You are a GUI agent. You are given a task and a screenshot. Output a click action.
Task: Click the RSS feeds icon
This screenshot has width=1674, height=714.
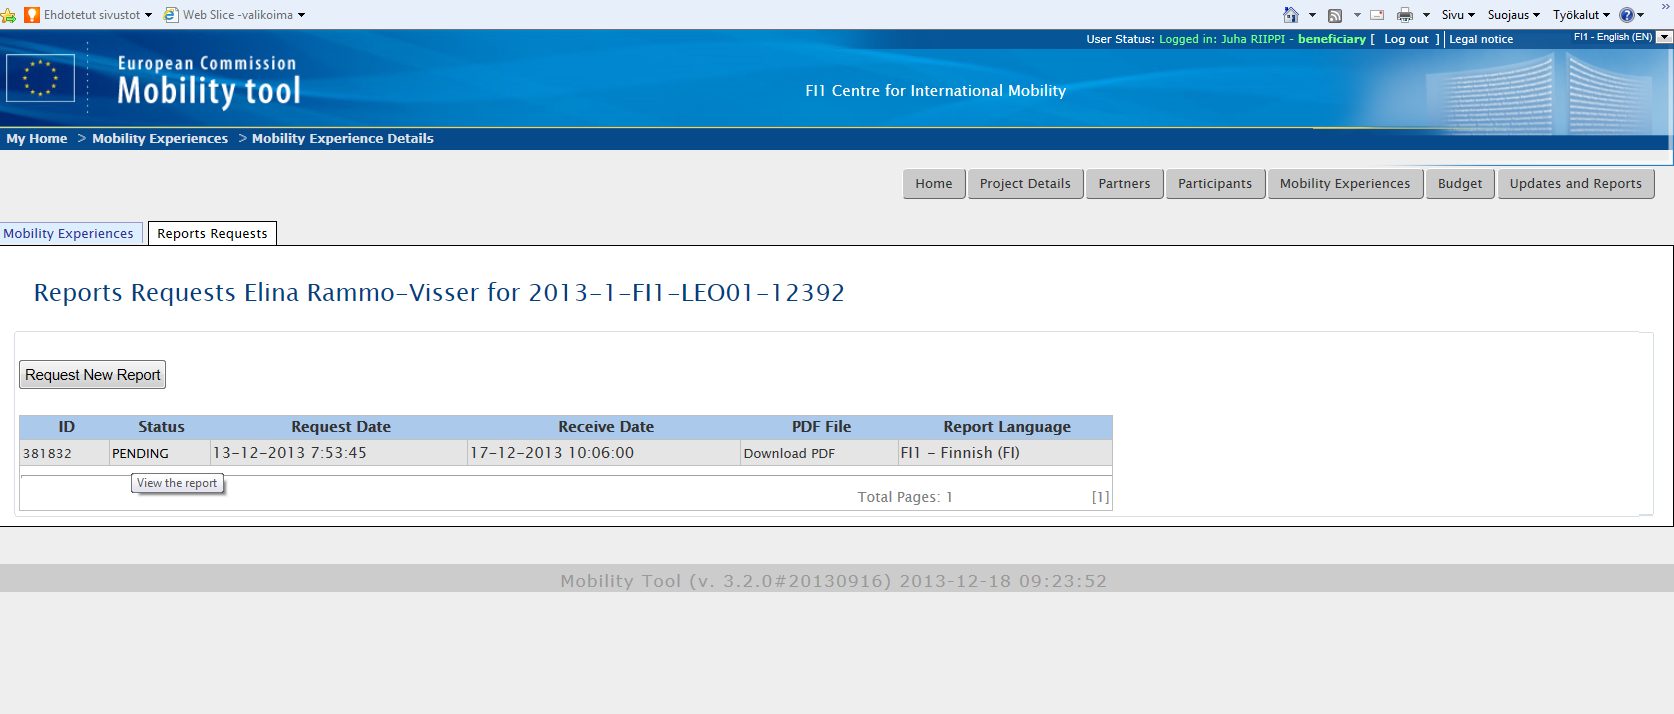[1335, 15]
